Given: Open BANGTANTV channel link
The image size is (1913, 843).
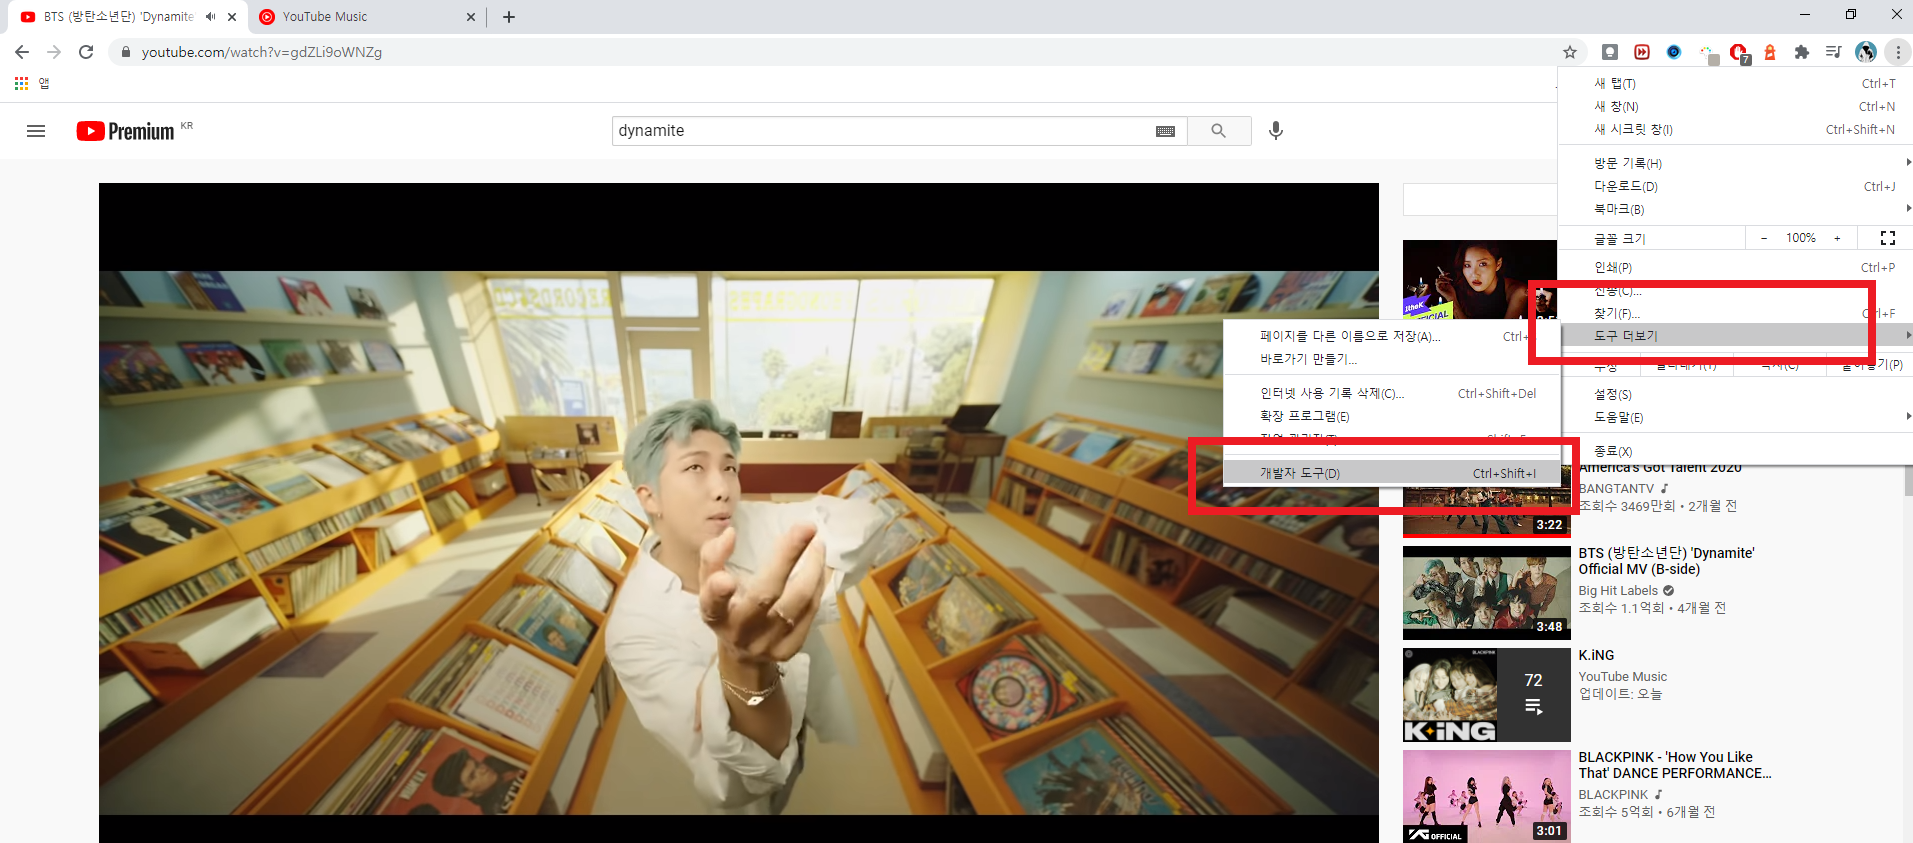Looking at the screenshot, I should pyautogui.click(x=1616, y=489).
